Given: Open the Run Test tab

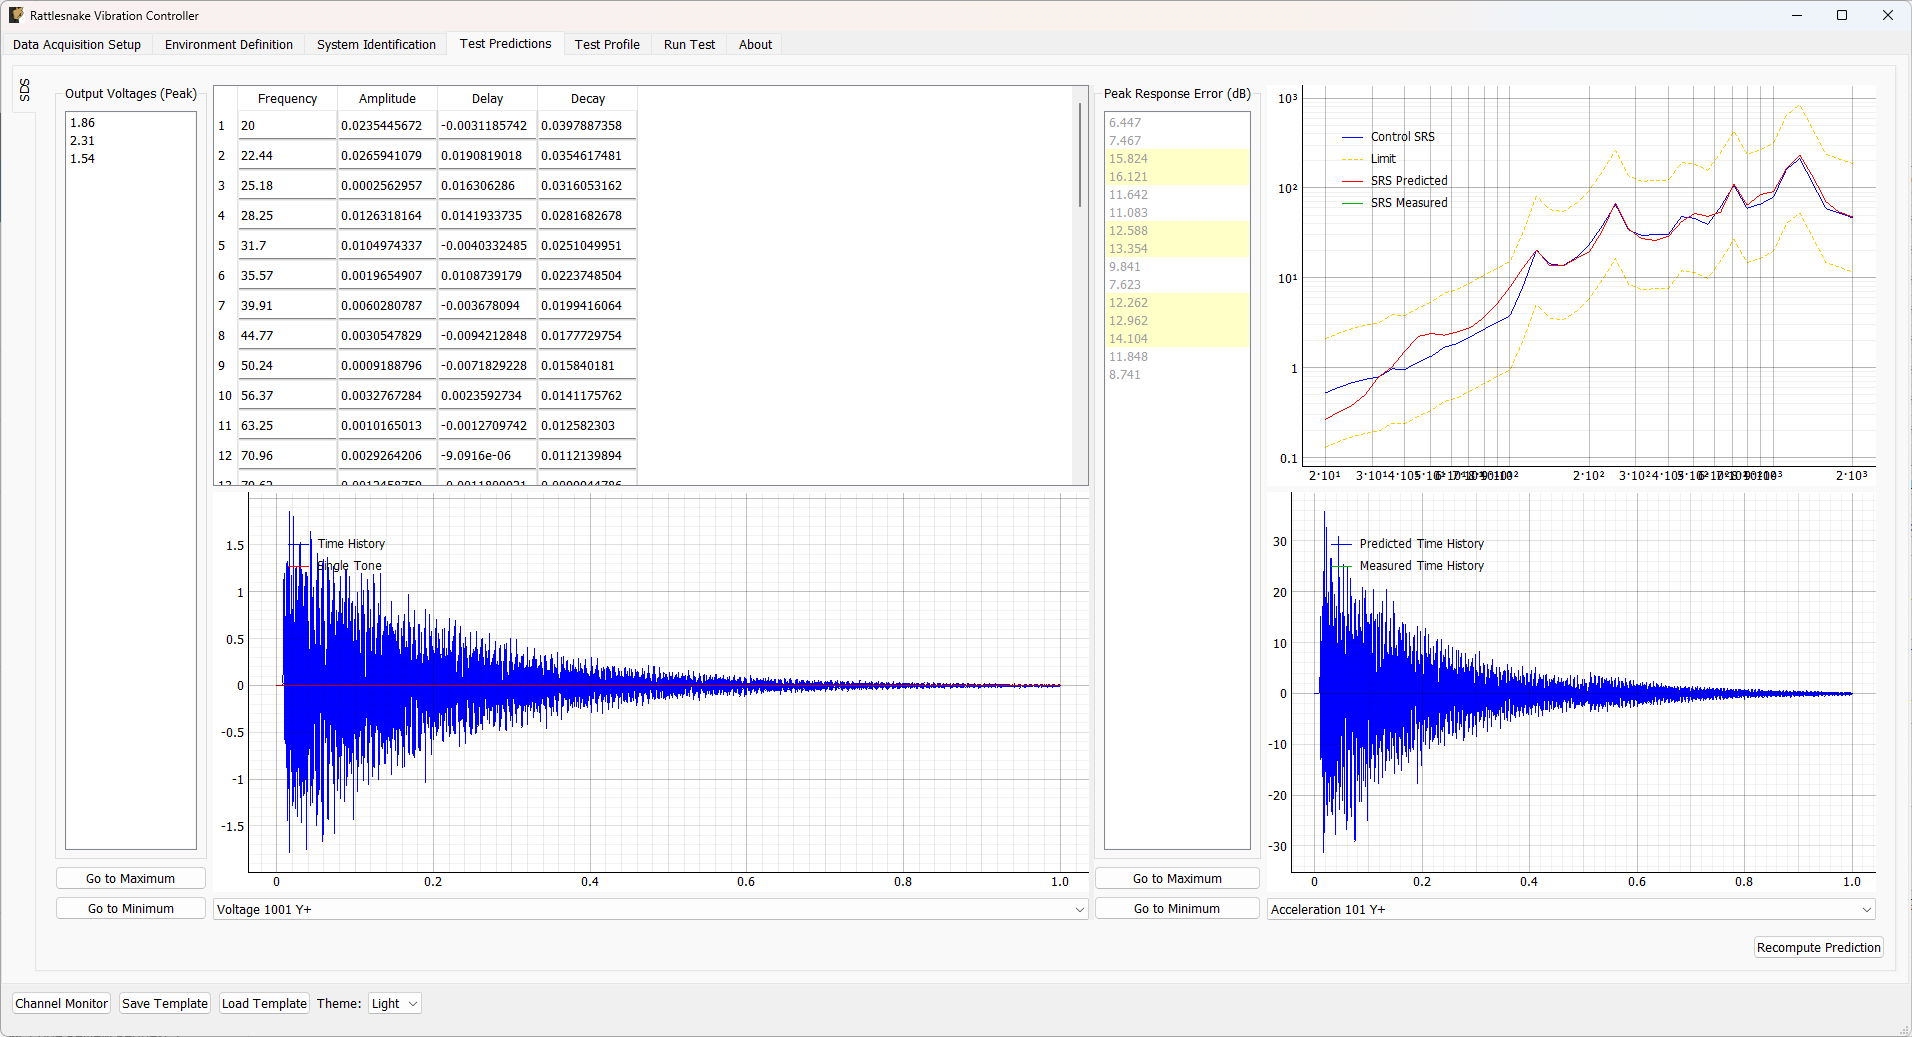Looking at the screenshot, I should coord(689,44).
